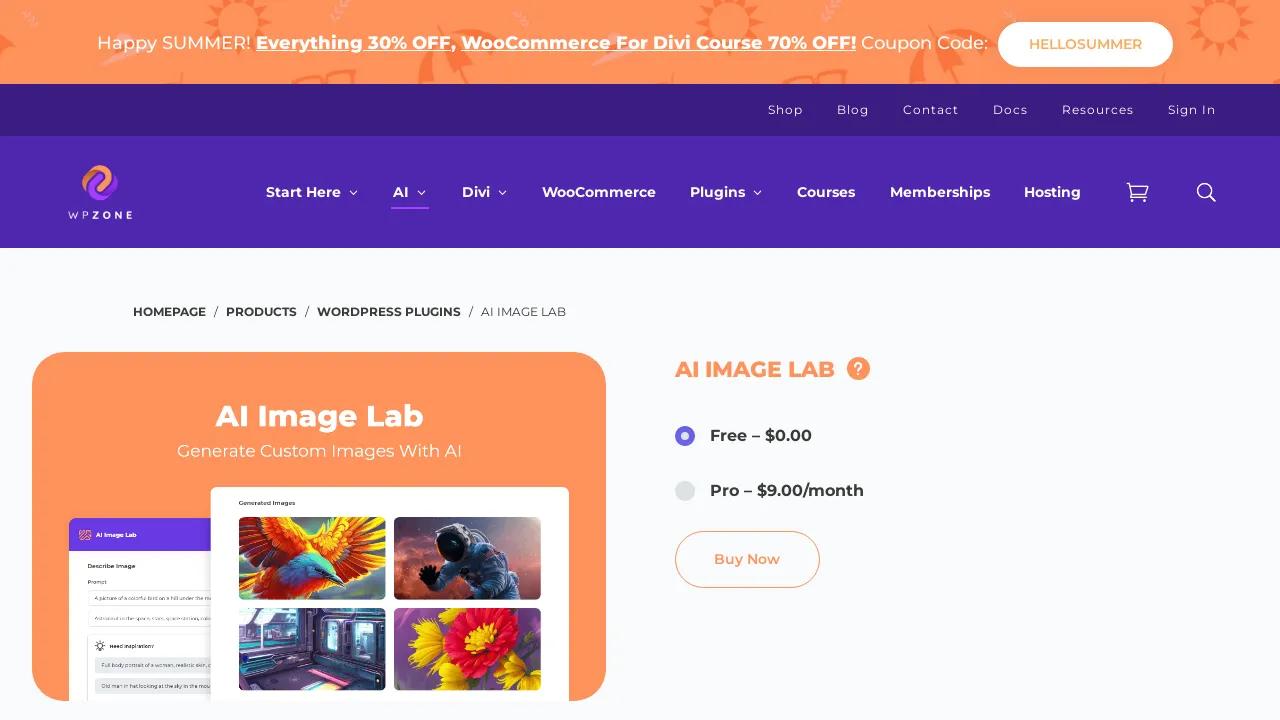Expand the Start Here menu
The image size is (1280, 720).
(311, 192)
